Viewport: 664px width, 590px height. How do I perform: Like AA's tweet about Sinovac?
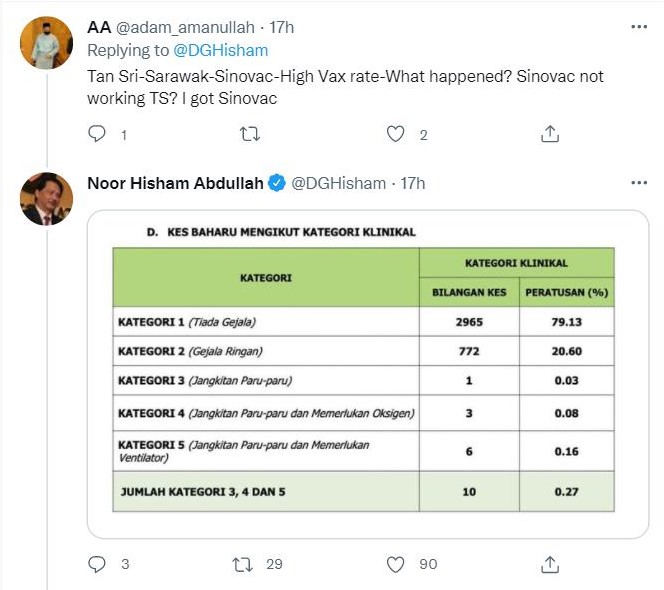point(397,134)
